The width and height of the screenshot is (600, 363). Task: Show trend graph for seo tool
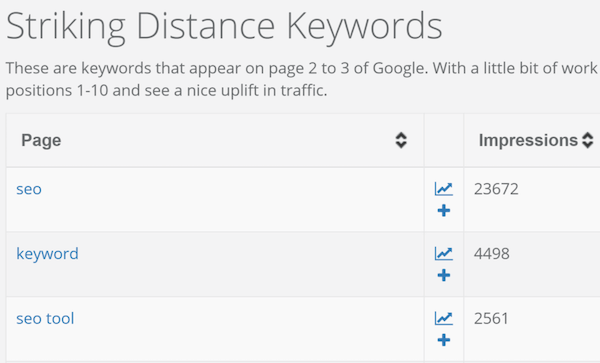coord(443,318)
